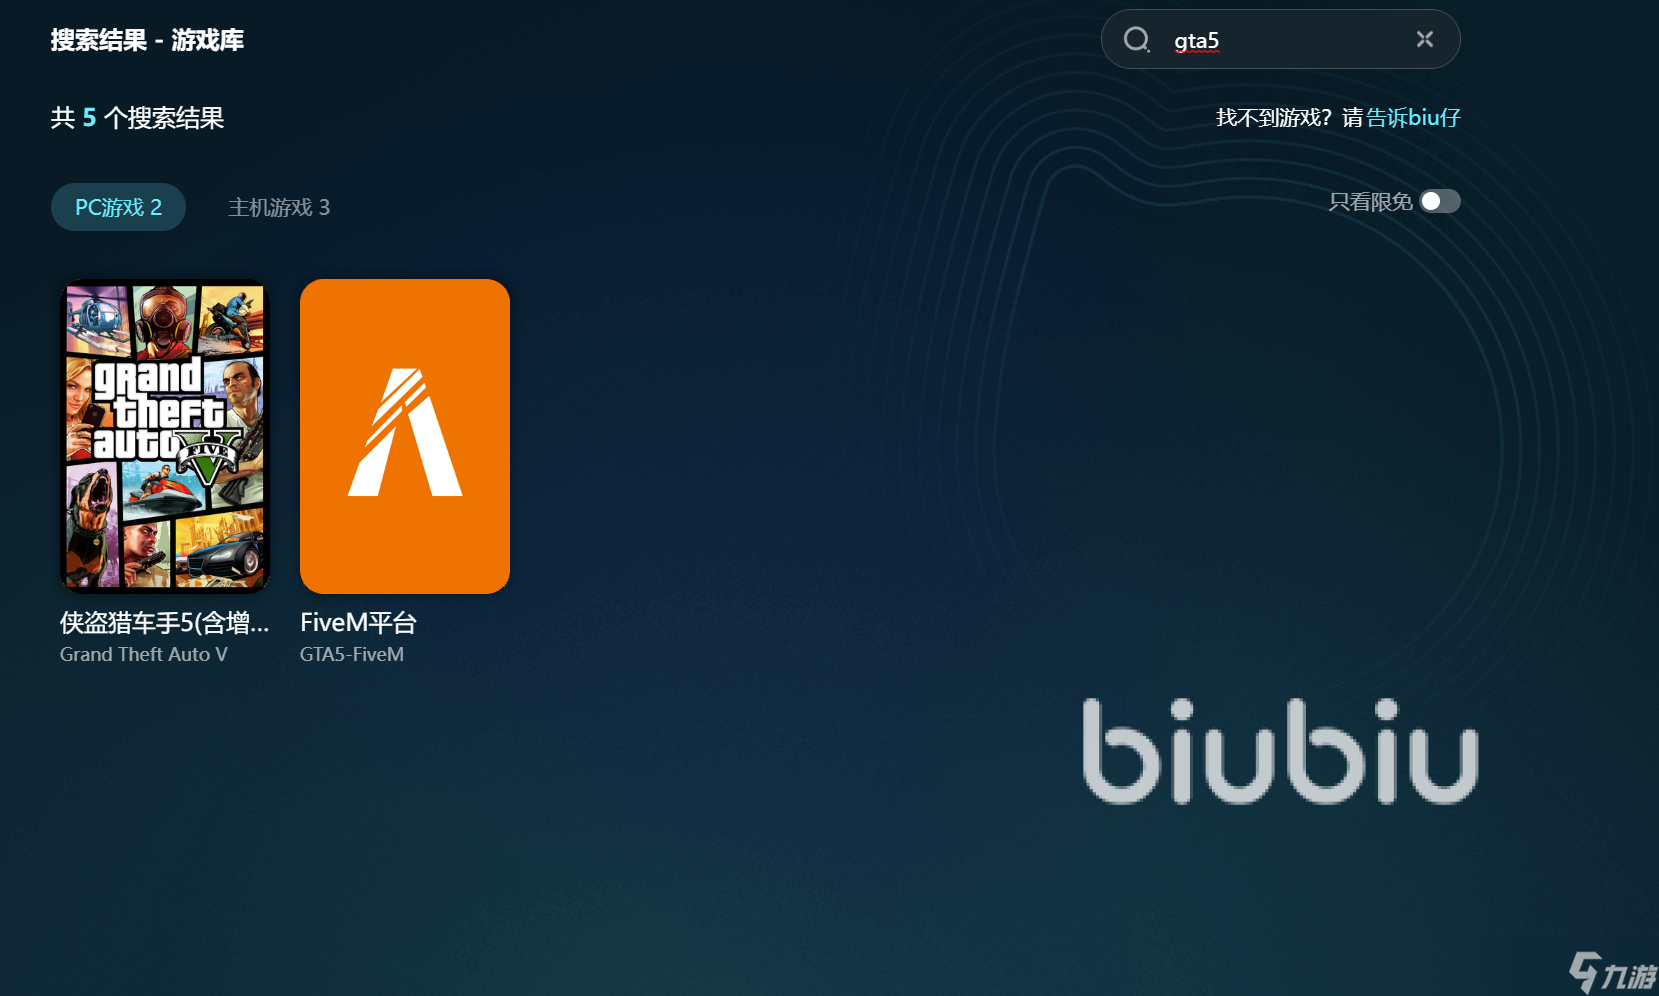Click the Grand Theft Auto V subtitle
Viewport: 1659px width, 996px height.
coord(144,655)
